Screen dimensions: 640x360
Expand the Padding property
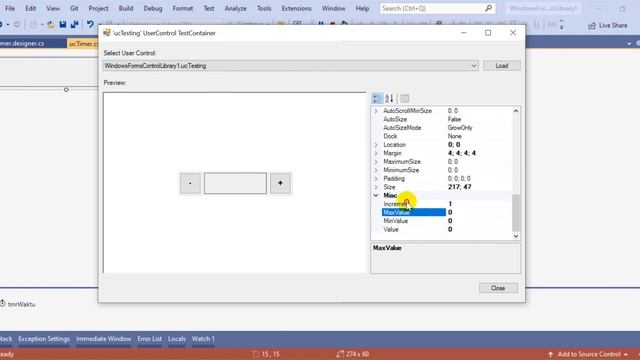(376, 178)
